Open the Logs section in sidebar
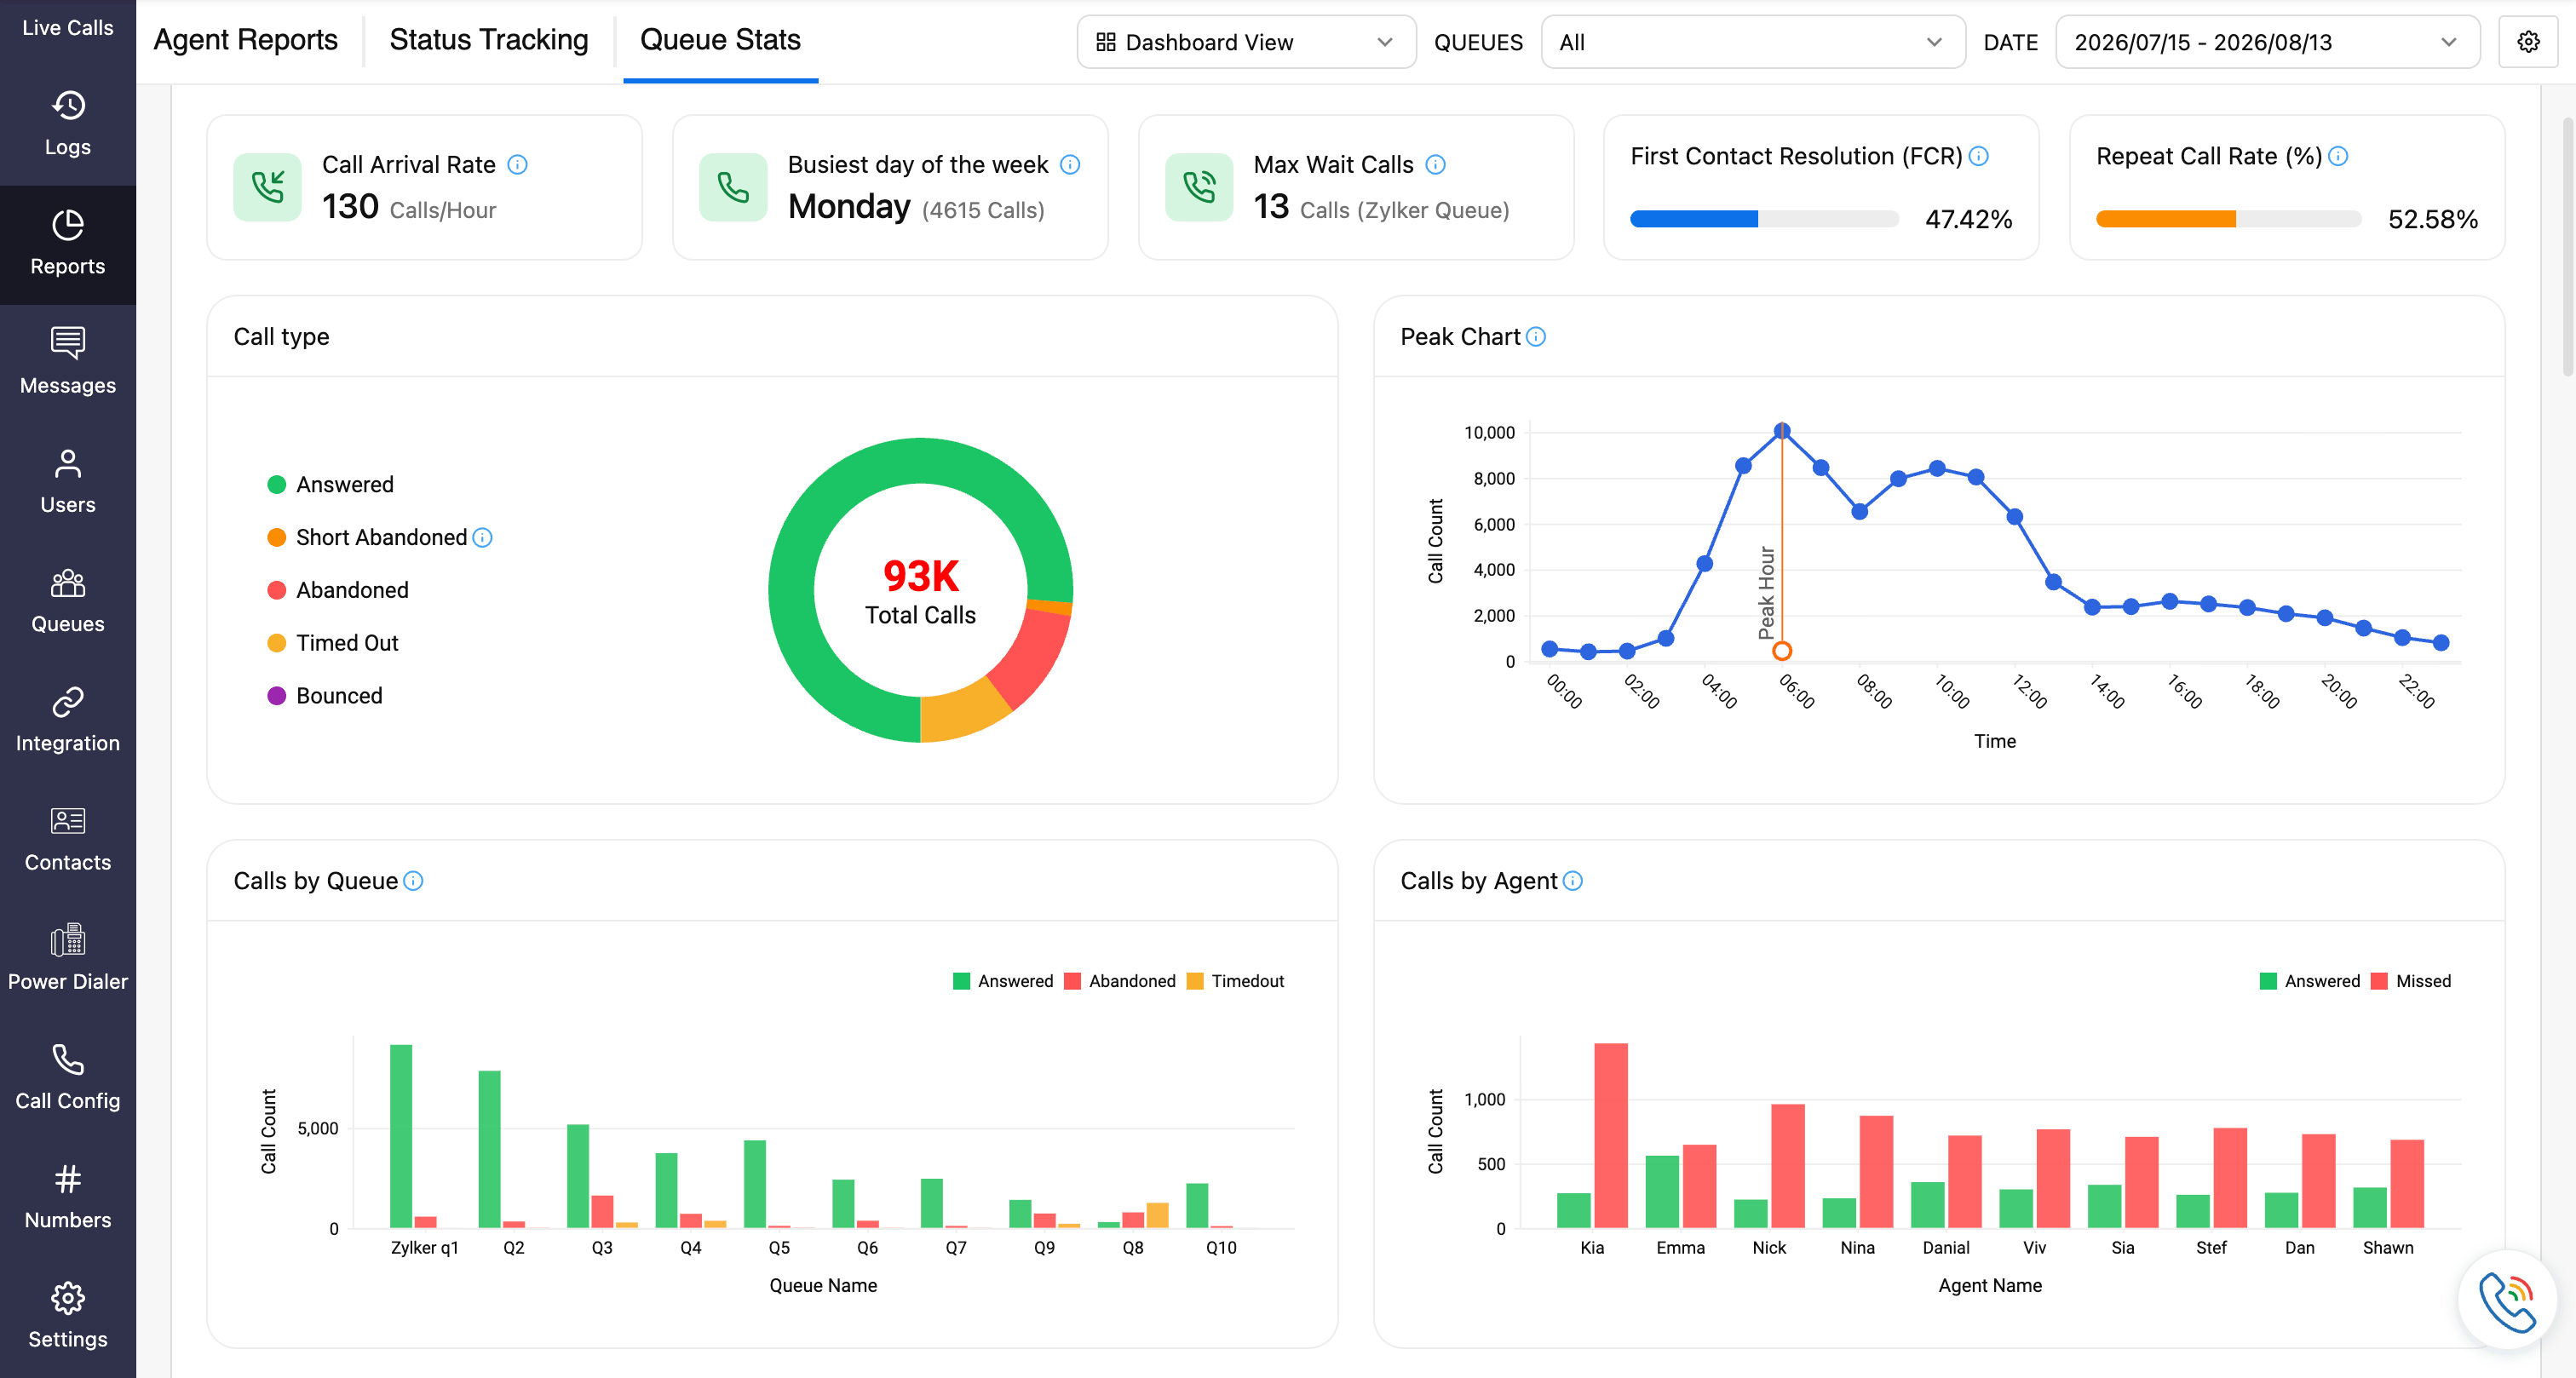Image resolution: width=2576 pixels, height=1378 pixels. click(x=67, y=124)
